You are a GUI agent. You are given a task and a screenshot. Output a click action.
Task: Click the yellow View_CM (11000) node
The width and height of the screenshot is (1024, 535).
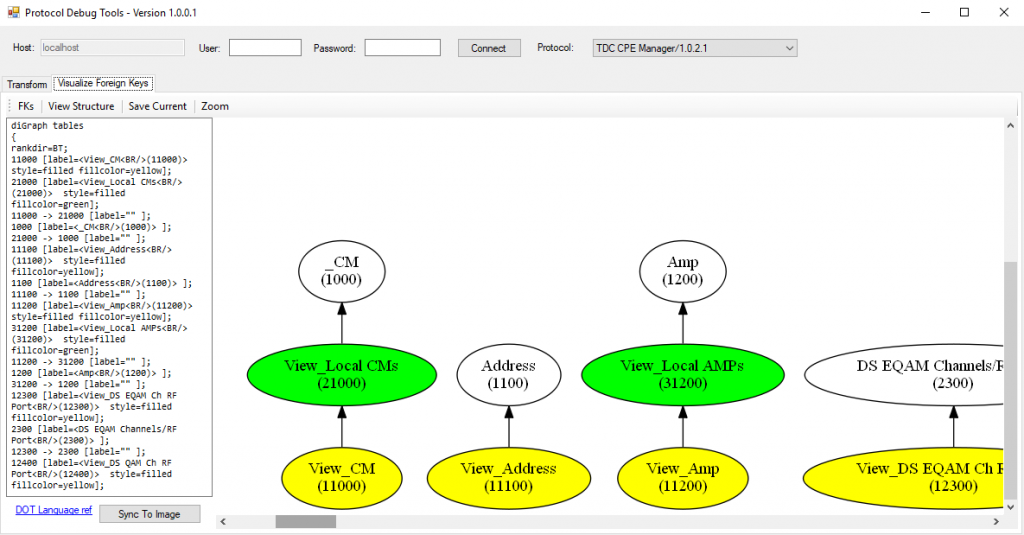(x=342, y=478)
